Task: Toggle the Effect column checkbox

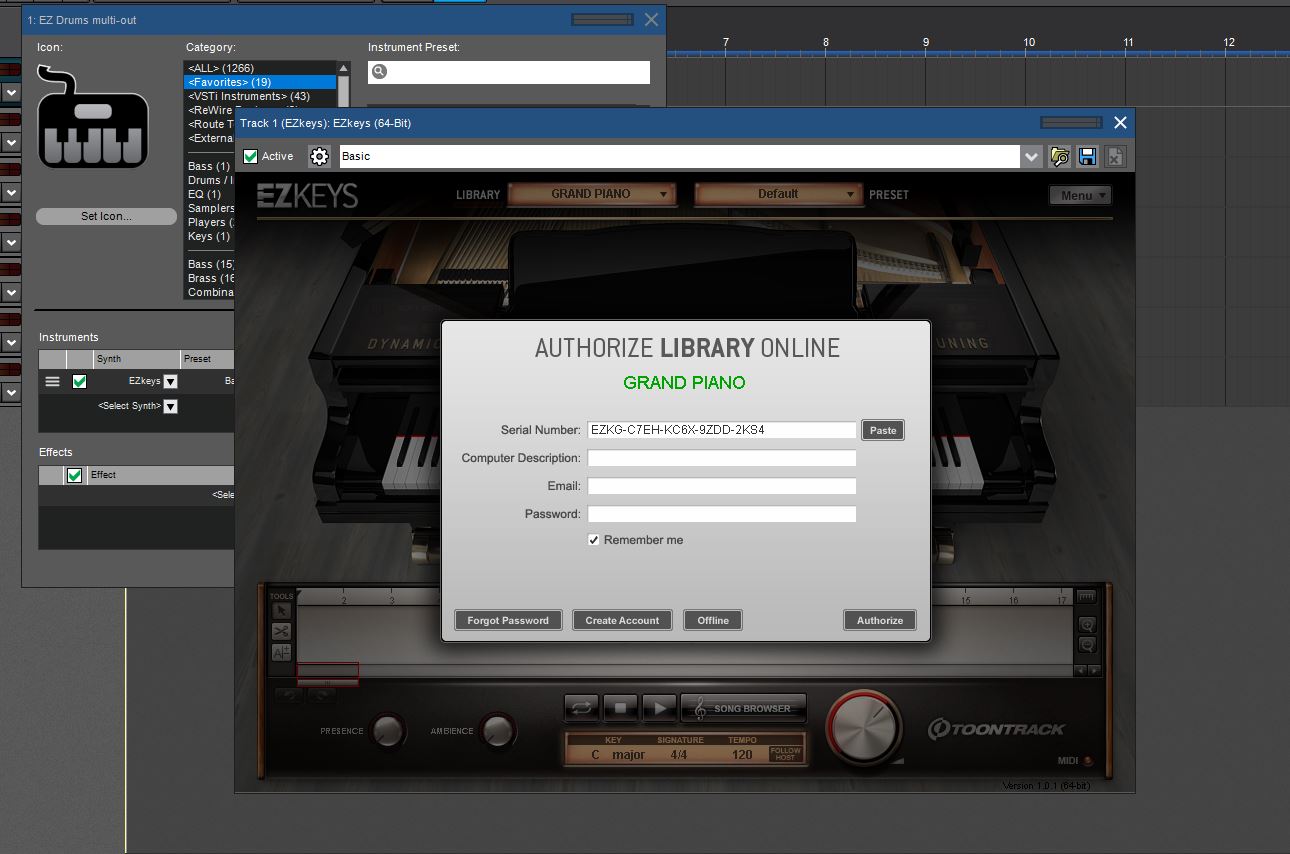Action: point(74,475)
